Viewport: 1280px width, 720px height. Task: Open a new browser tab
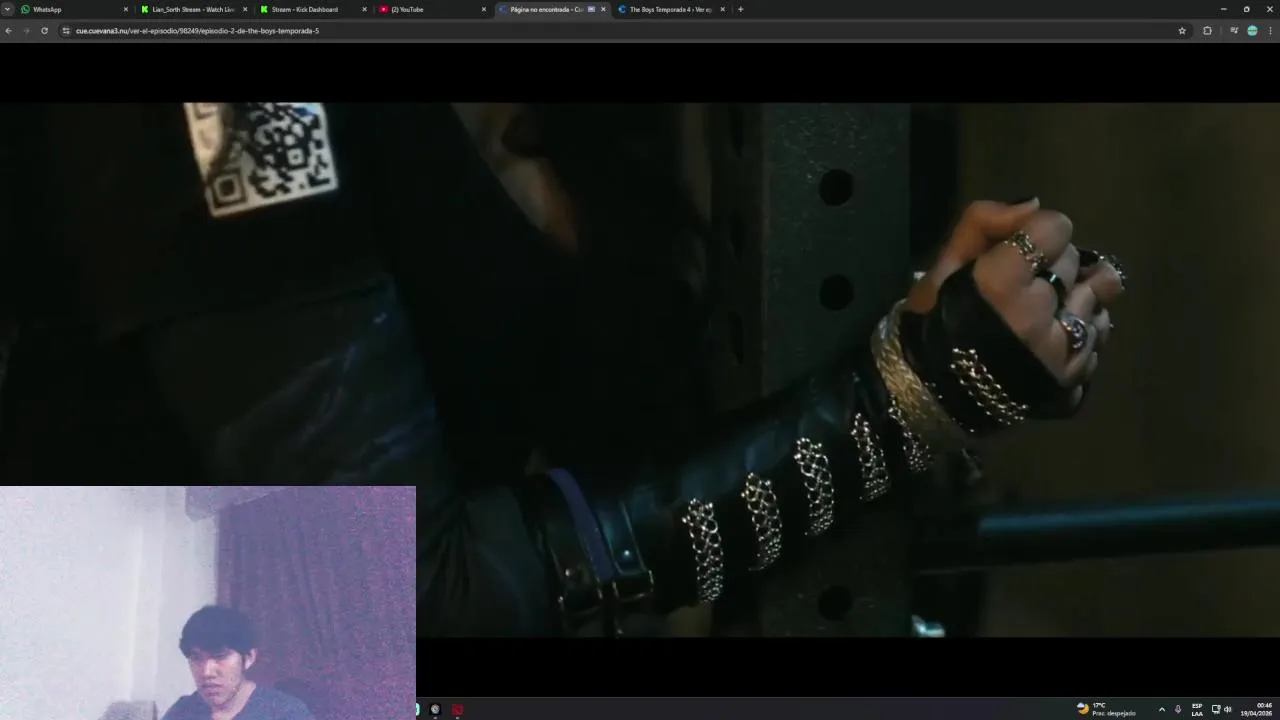740,9
